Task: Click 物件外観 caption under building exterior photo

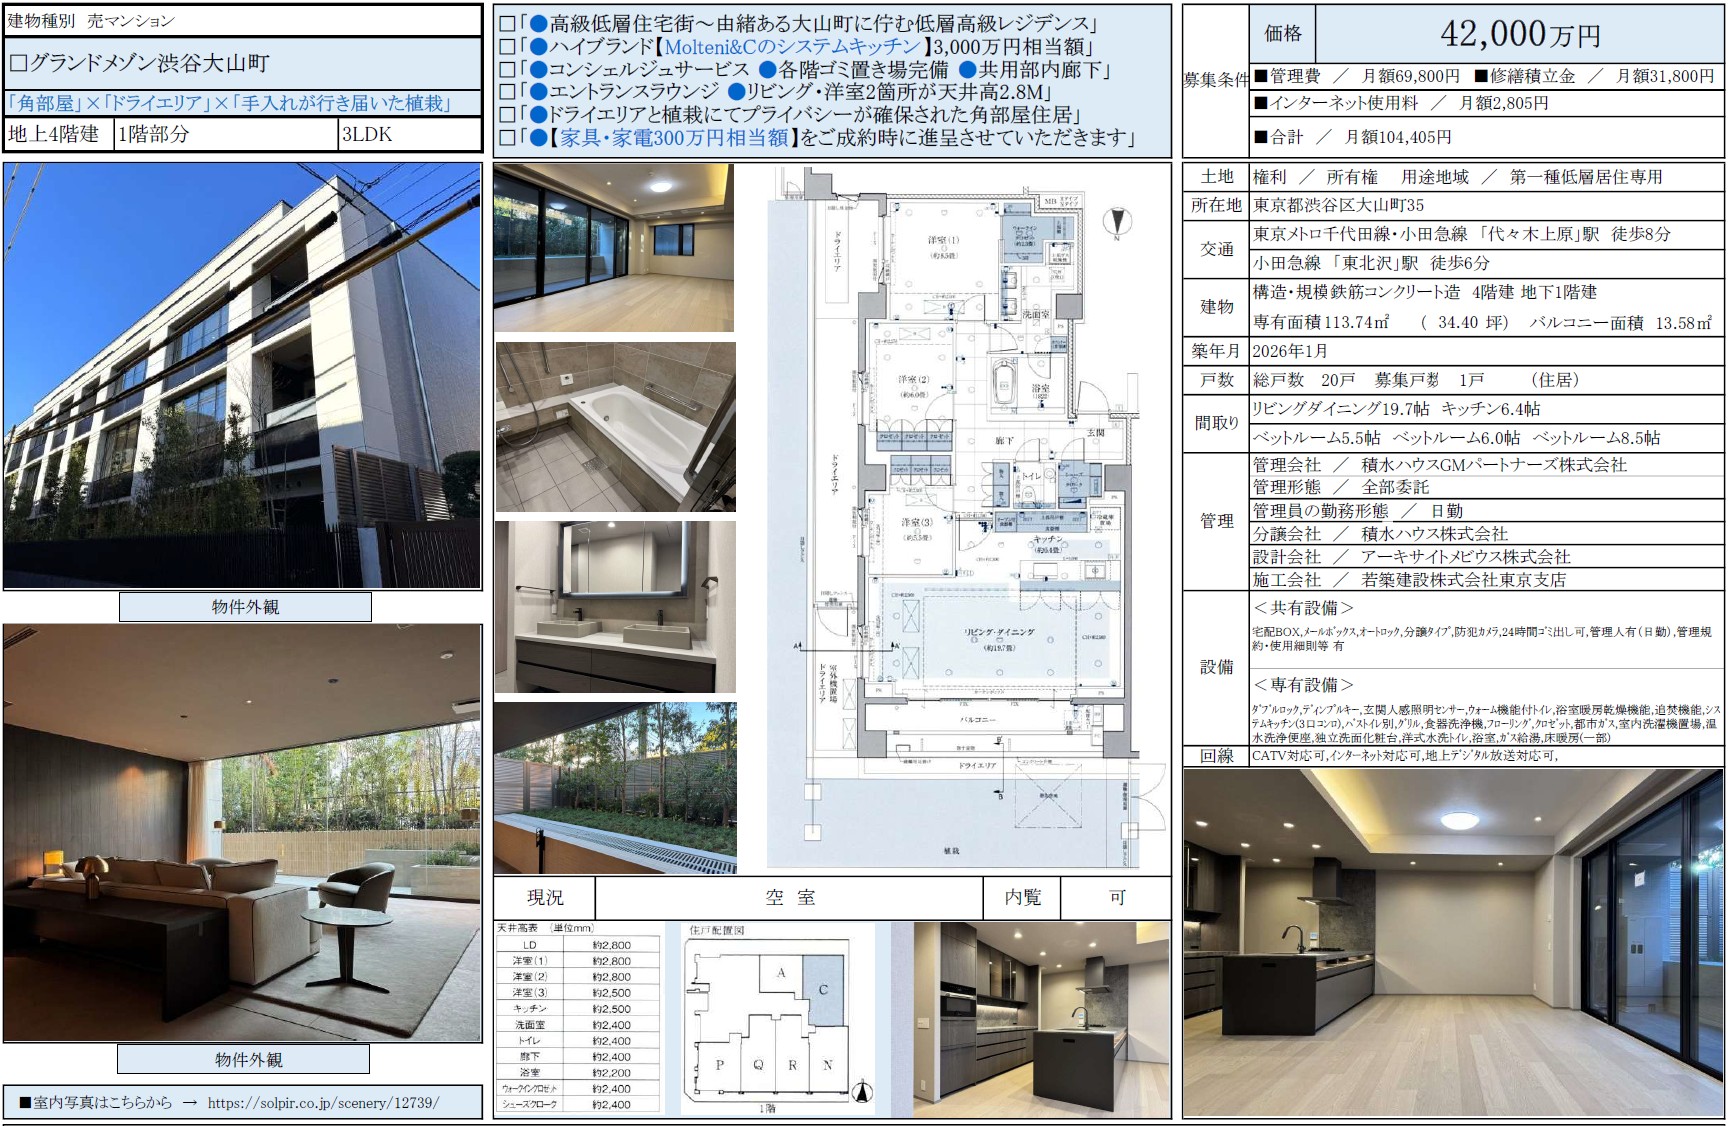Action: click(245, 607)
